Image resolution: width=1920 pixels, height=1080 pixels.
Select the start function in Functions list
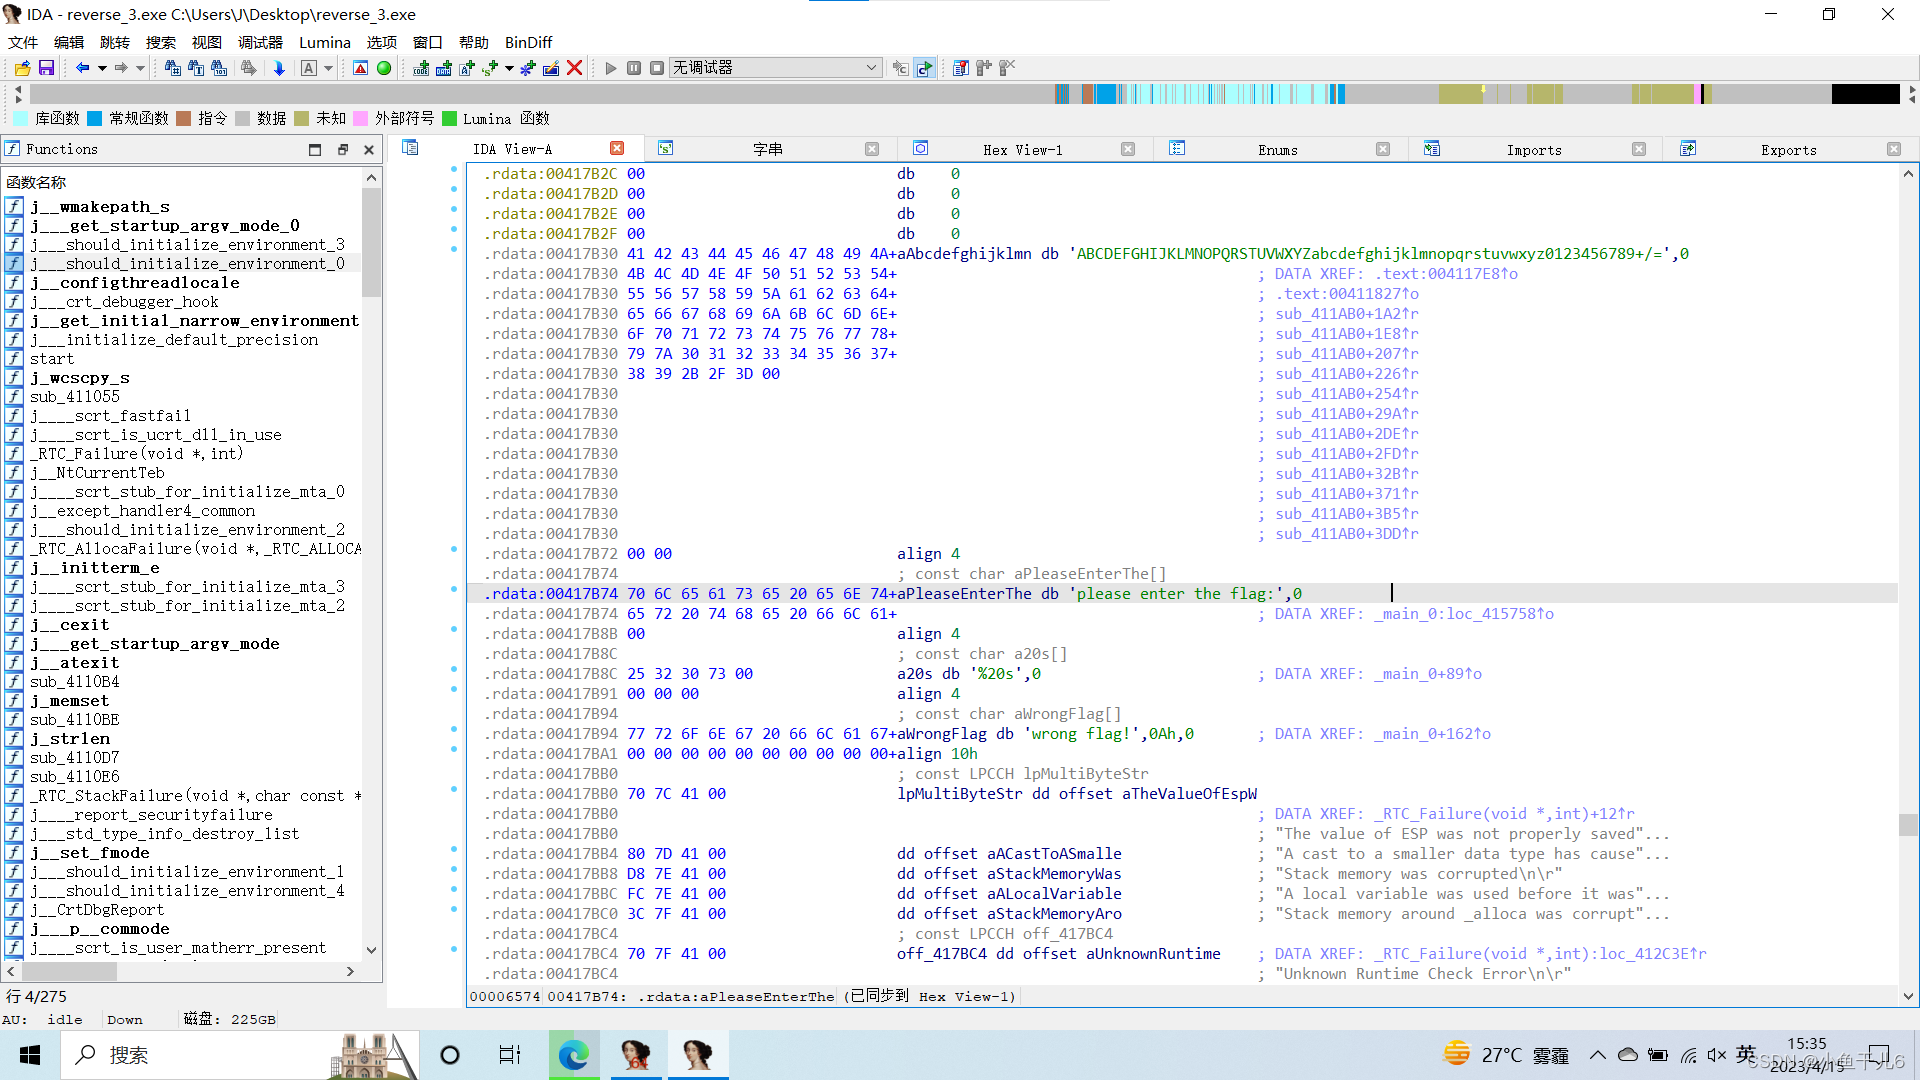pos(52,358)
